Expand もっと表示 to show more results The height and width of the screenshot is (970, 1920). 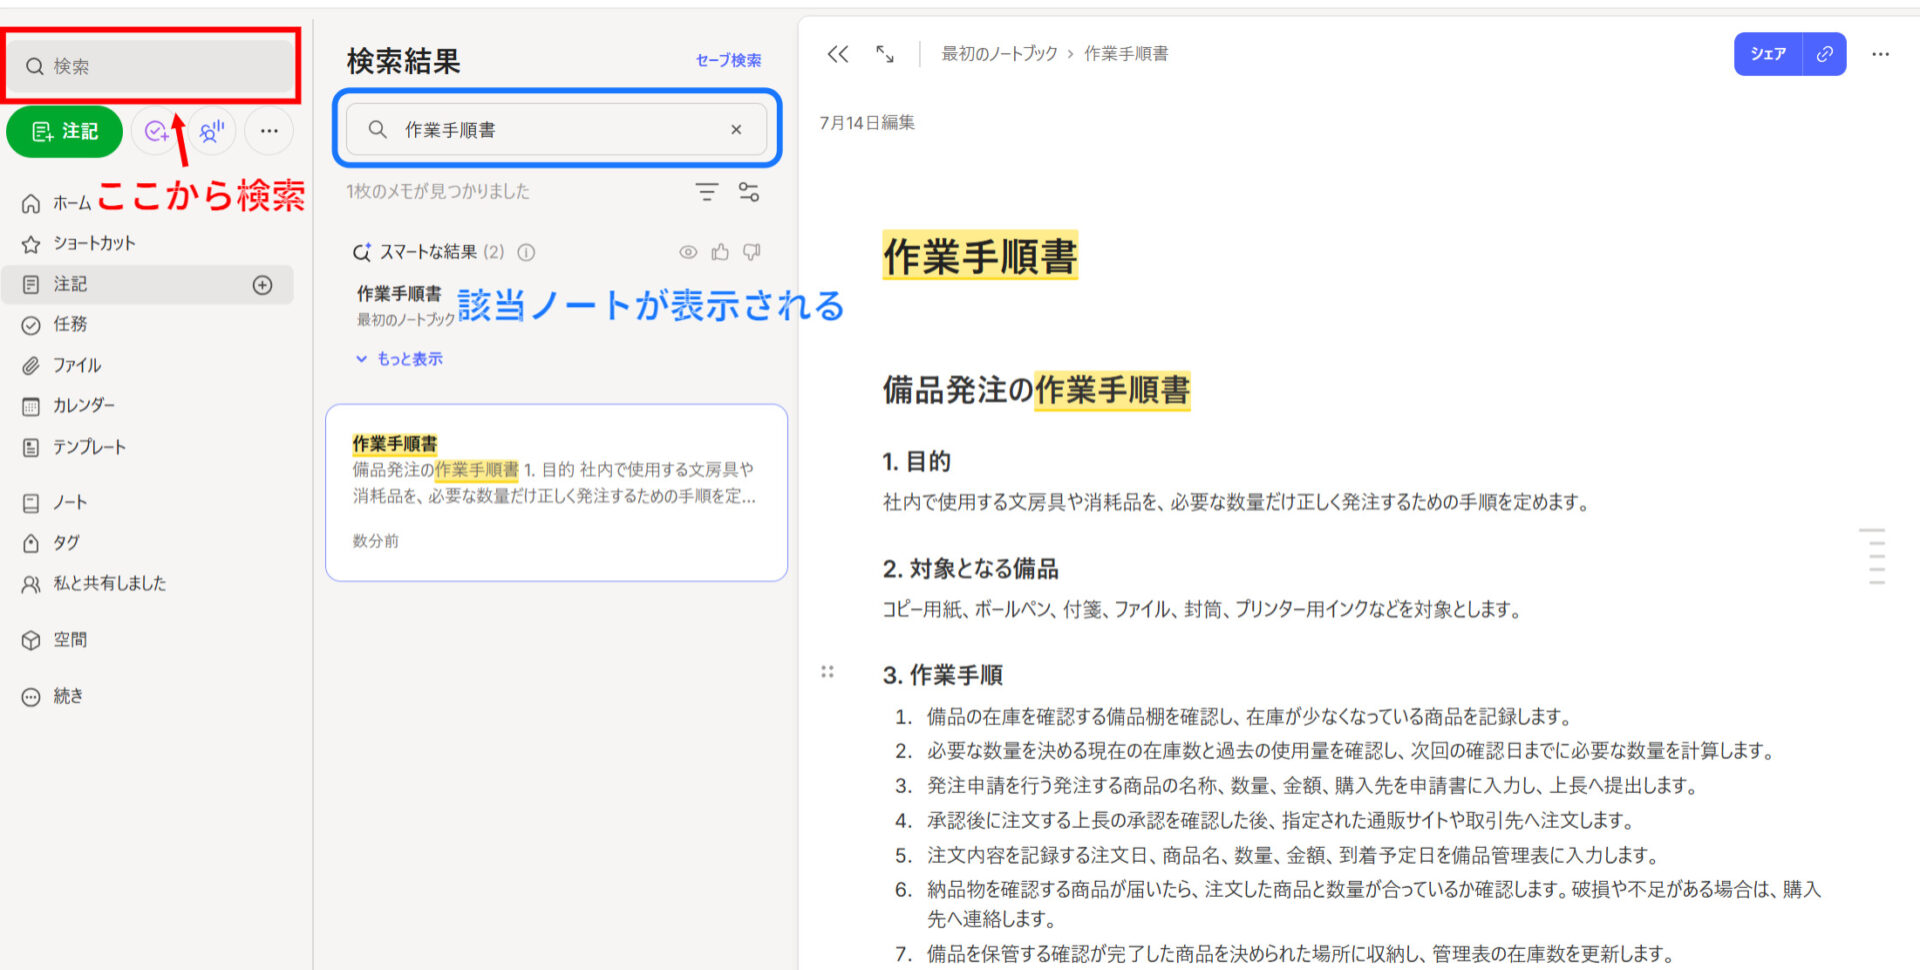tap(399, 359)
